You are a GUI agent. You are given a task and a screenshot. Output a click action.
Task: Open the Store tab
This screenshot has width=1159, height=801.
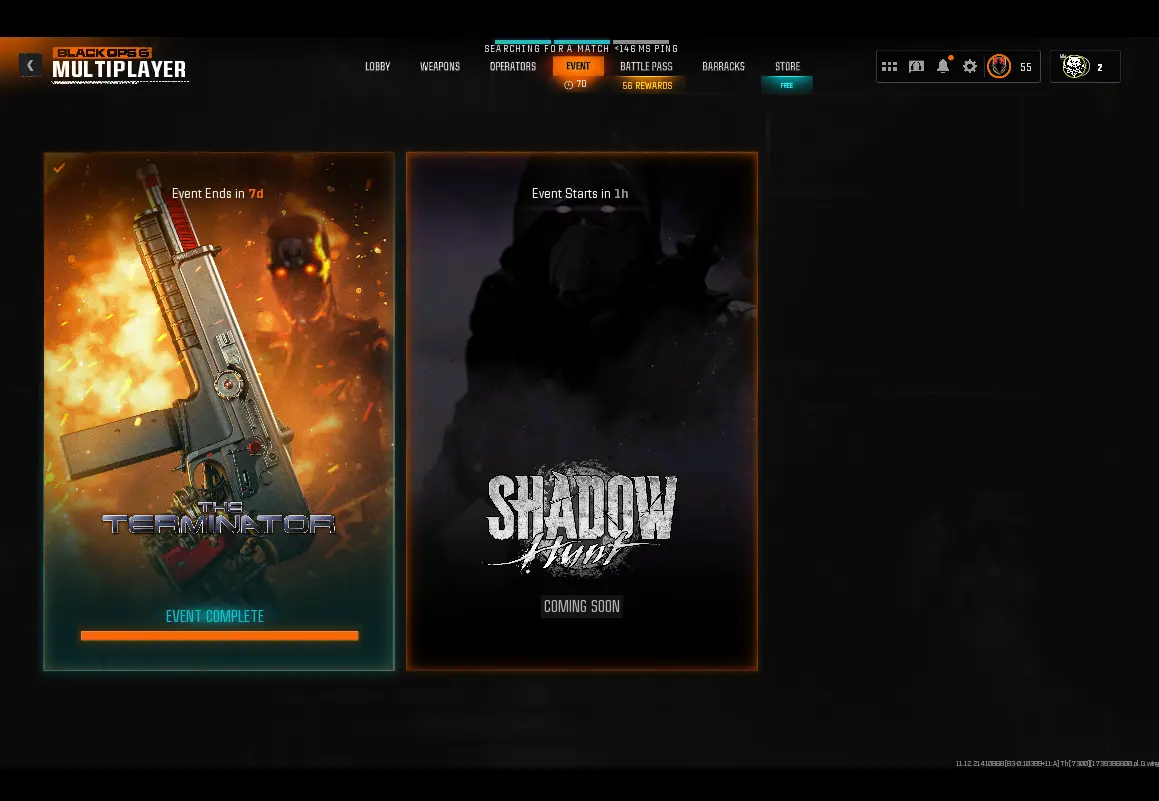787,67
